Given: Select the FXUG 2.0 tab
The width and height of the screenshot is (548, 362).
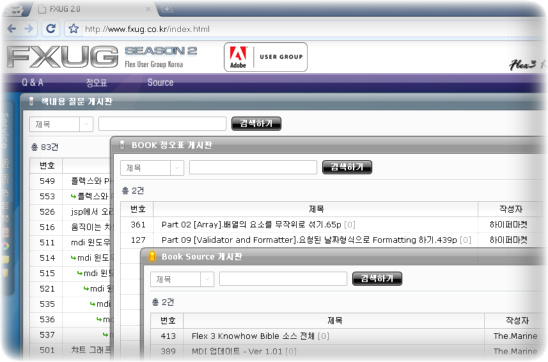Looking at the screenshot, I should pos(94,9).
